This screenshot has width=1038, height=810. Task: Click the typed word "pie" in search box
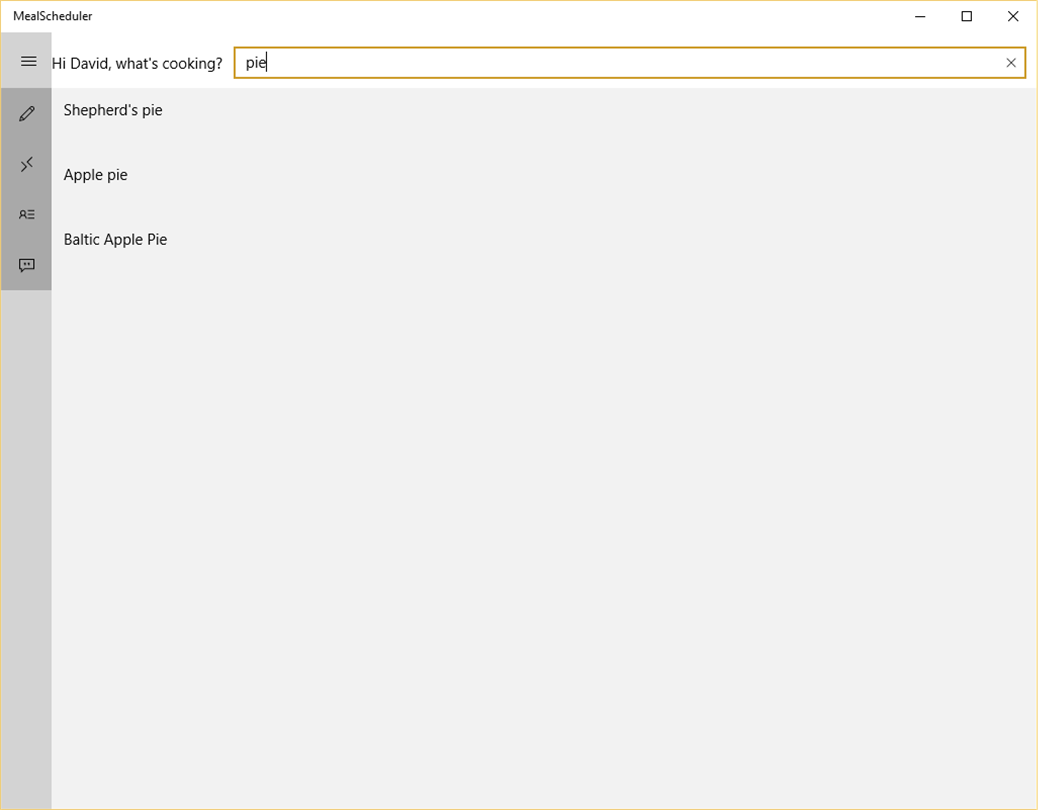coord(256,63)
